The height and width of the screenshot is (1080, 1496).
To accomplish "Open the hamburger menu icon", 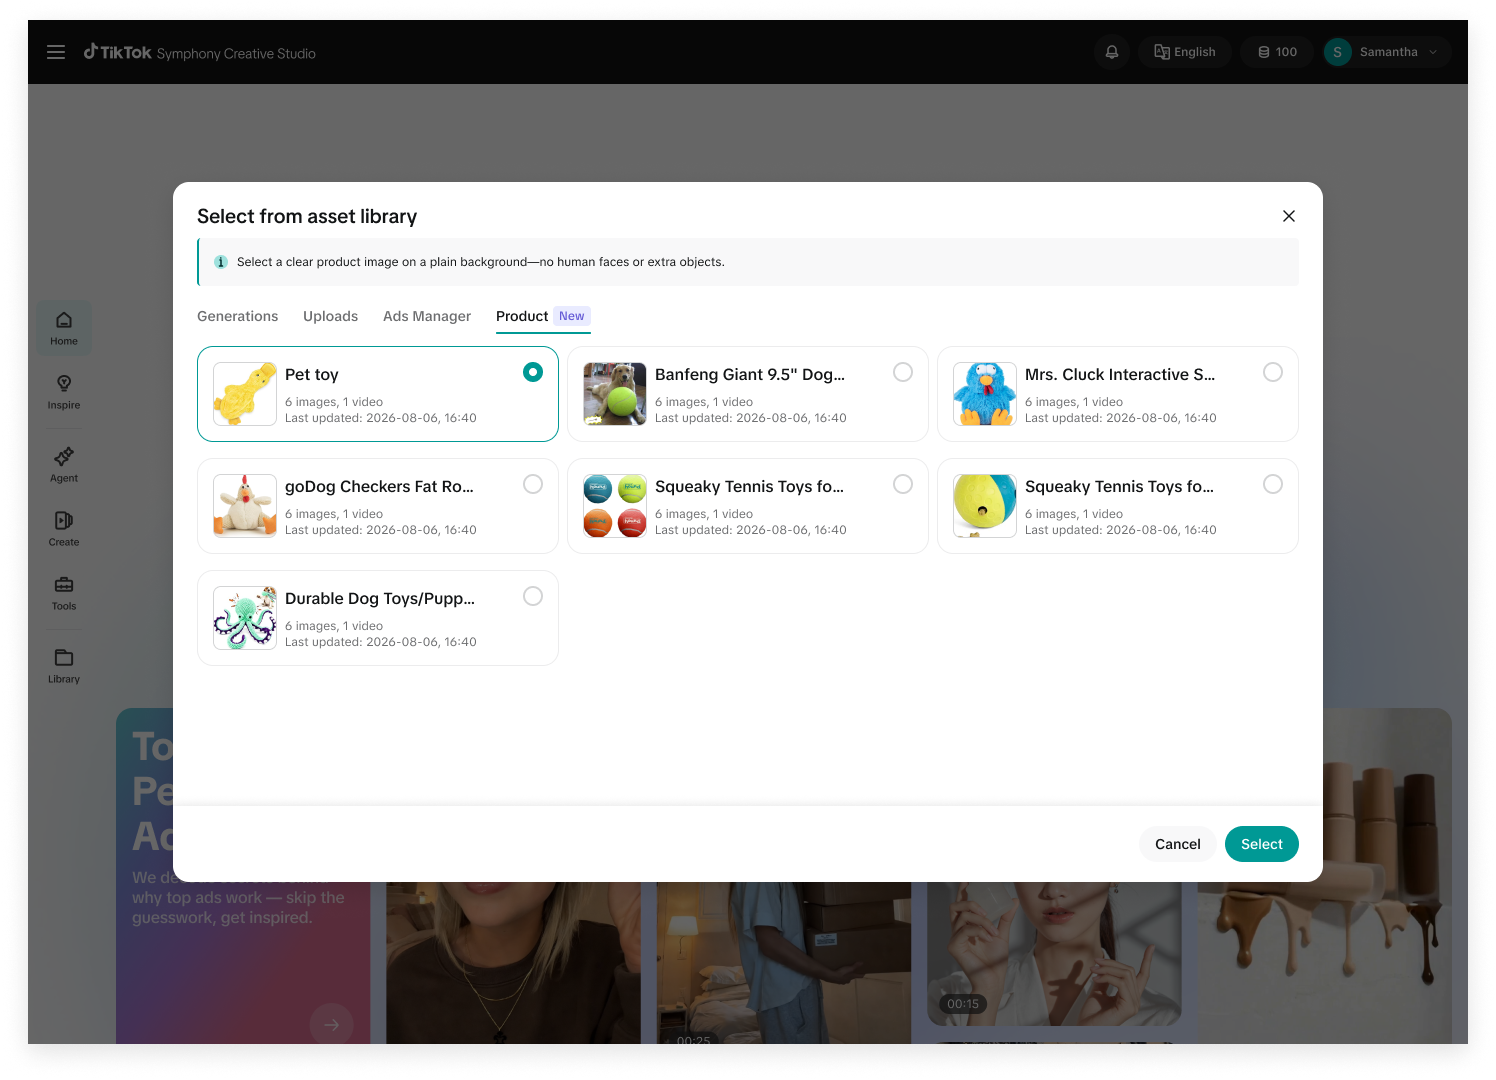I will 56,52.
